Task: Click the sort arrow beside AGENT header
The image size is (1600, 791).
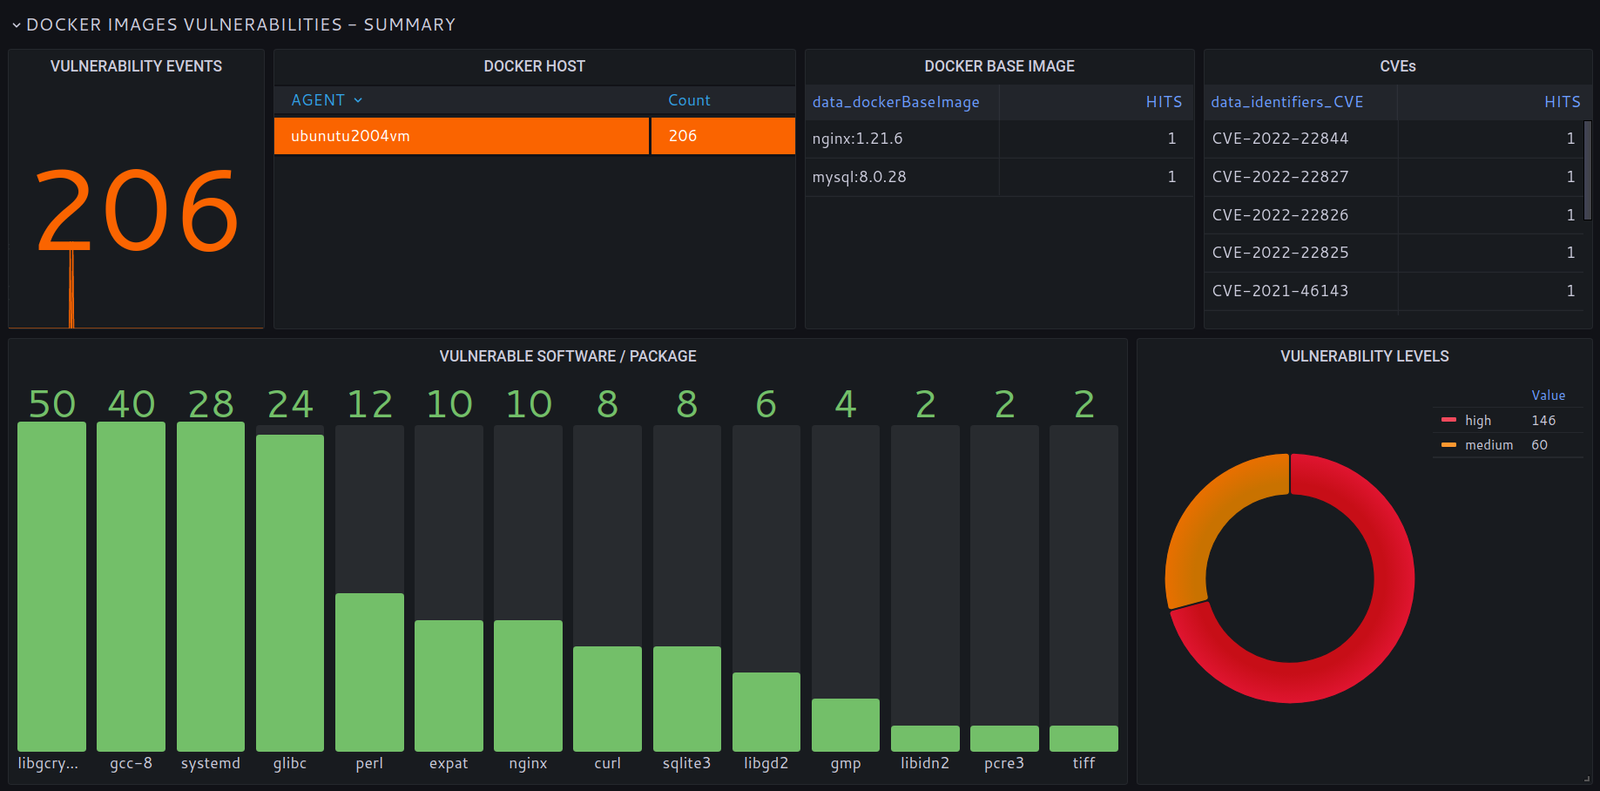Action: coord(358,100)
